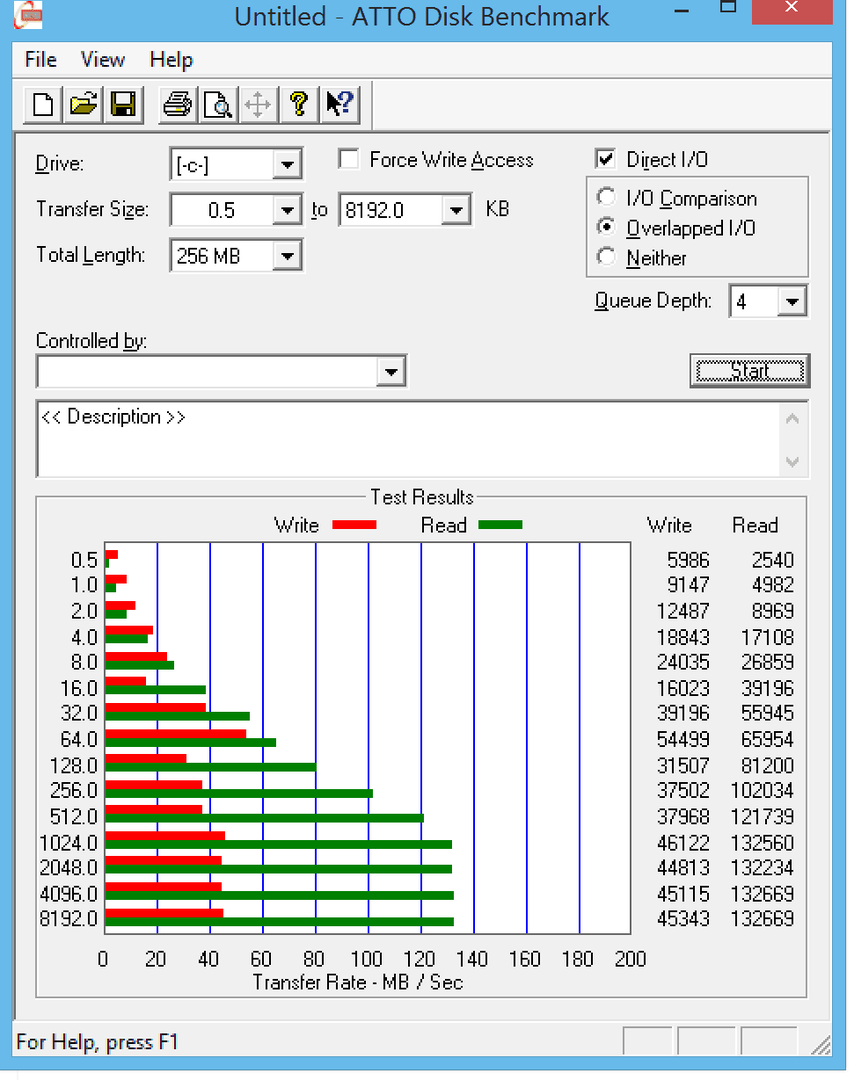Click the Read column header in results
Image resolution: width=854 pixels, height=1080 pixels.
pyautogui.click(x=755, y=526)
